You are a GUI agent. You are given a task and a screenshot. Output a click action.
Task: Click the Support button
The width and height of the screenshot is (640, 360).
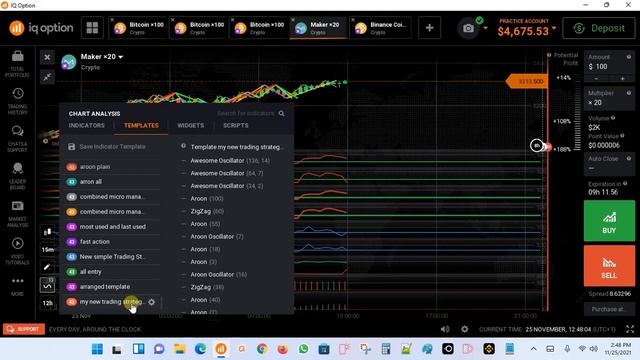click(24, 329)
